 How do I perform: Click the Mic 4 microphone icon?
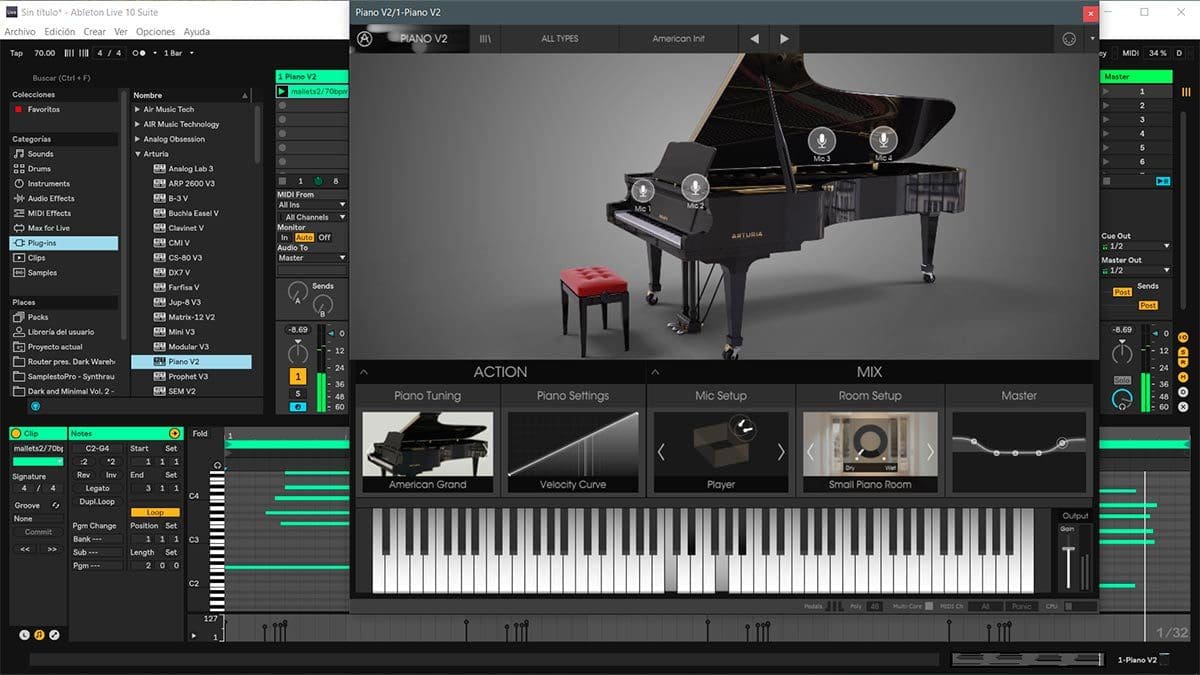point(883,141)
